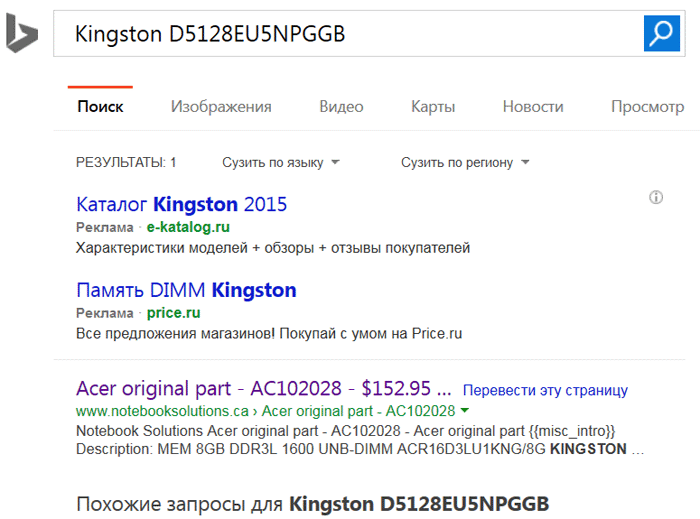Open the Каталог Kingston 2015 ad link
700x519 pixels.
click(181, 204)
